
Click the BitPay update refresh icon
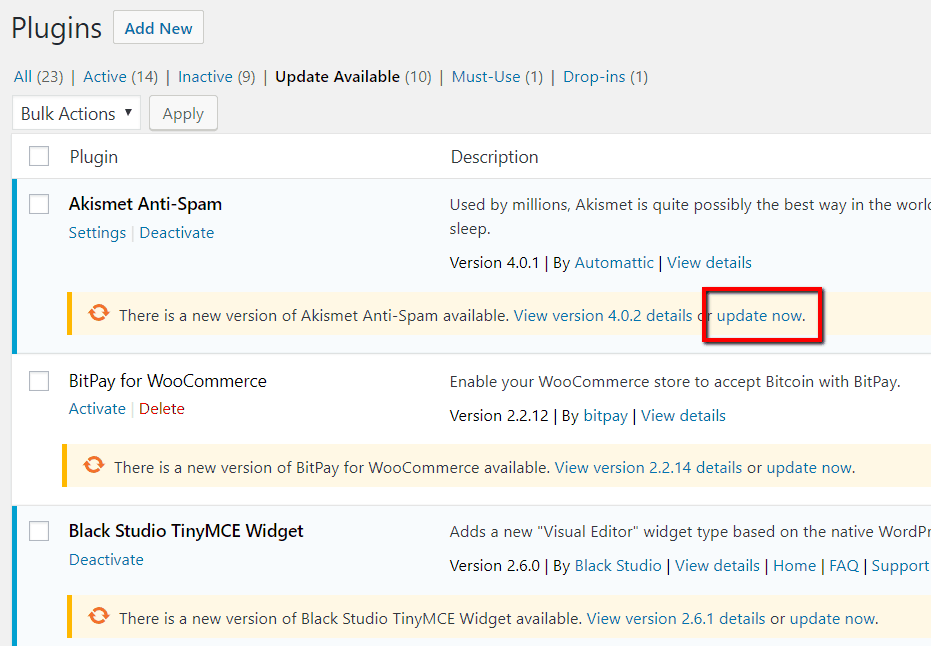coord(94,464)
